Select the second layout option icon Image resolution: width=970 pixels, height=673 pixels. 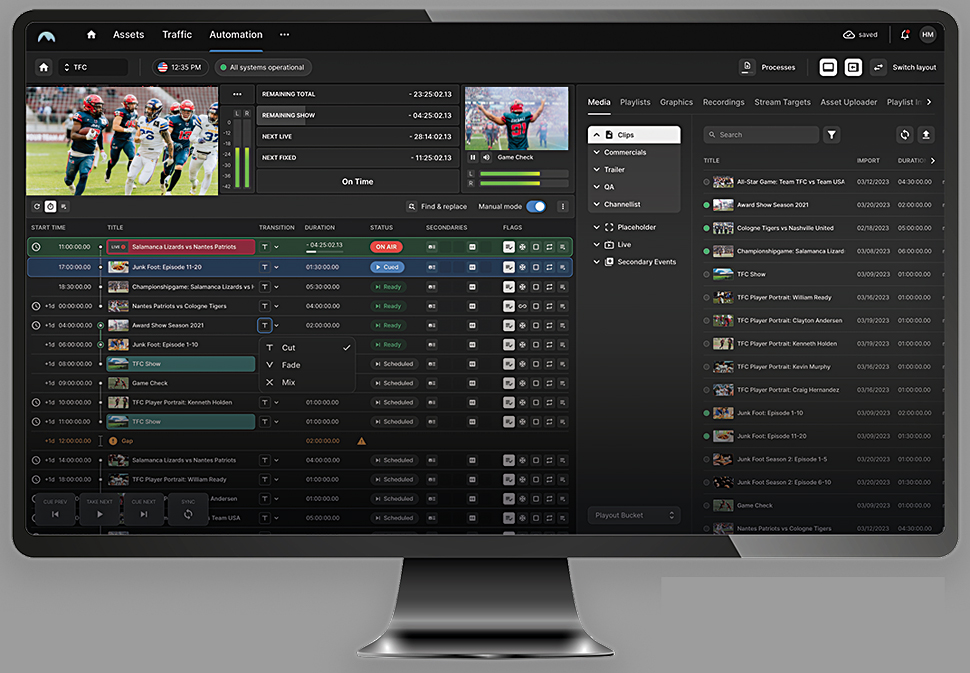(853, 67)
